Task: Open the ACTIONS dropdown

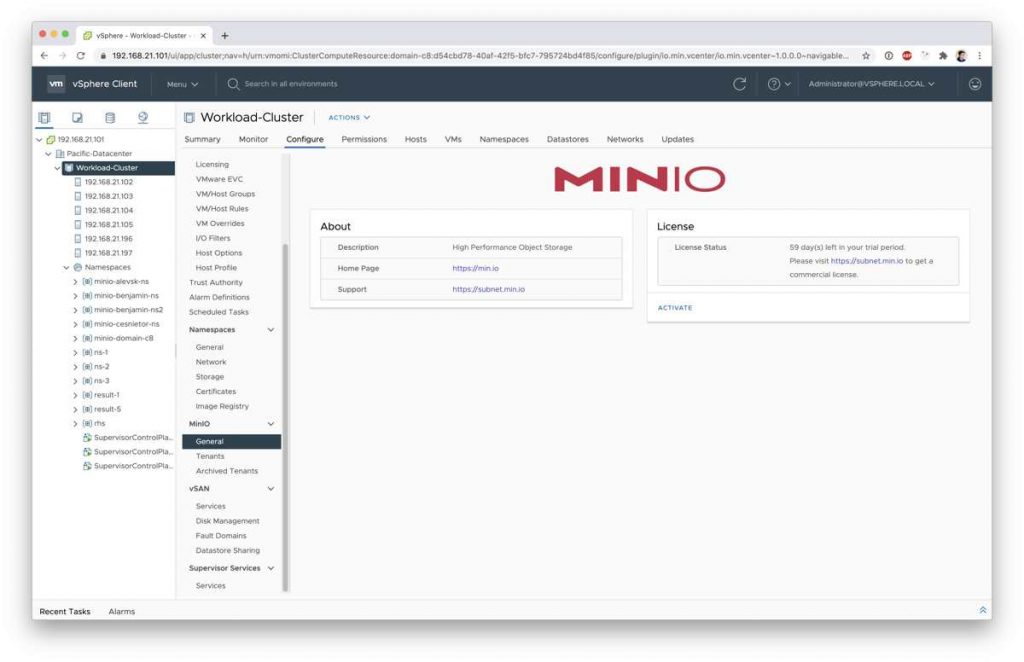Action: 349,117
